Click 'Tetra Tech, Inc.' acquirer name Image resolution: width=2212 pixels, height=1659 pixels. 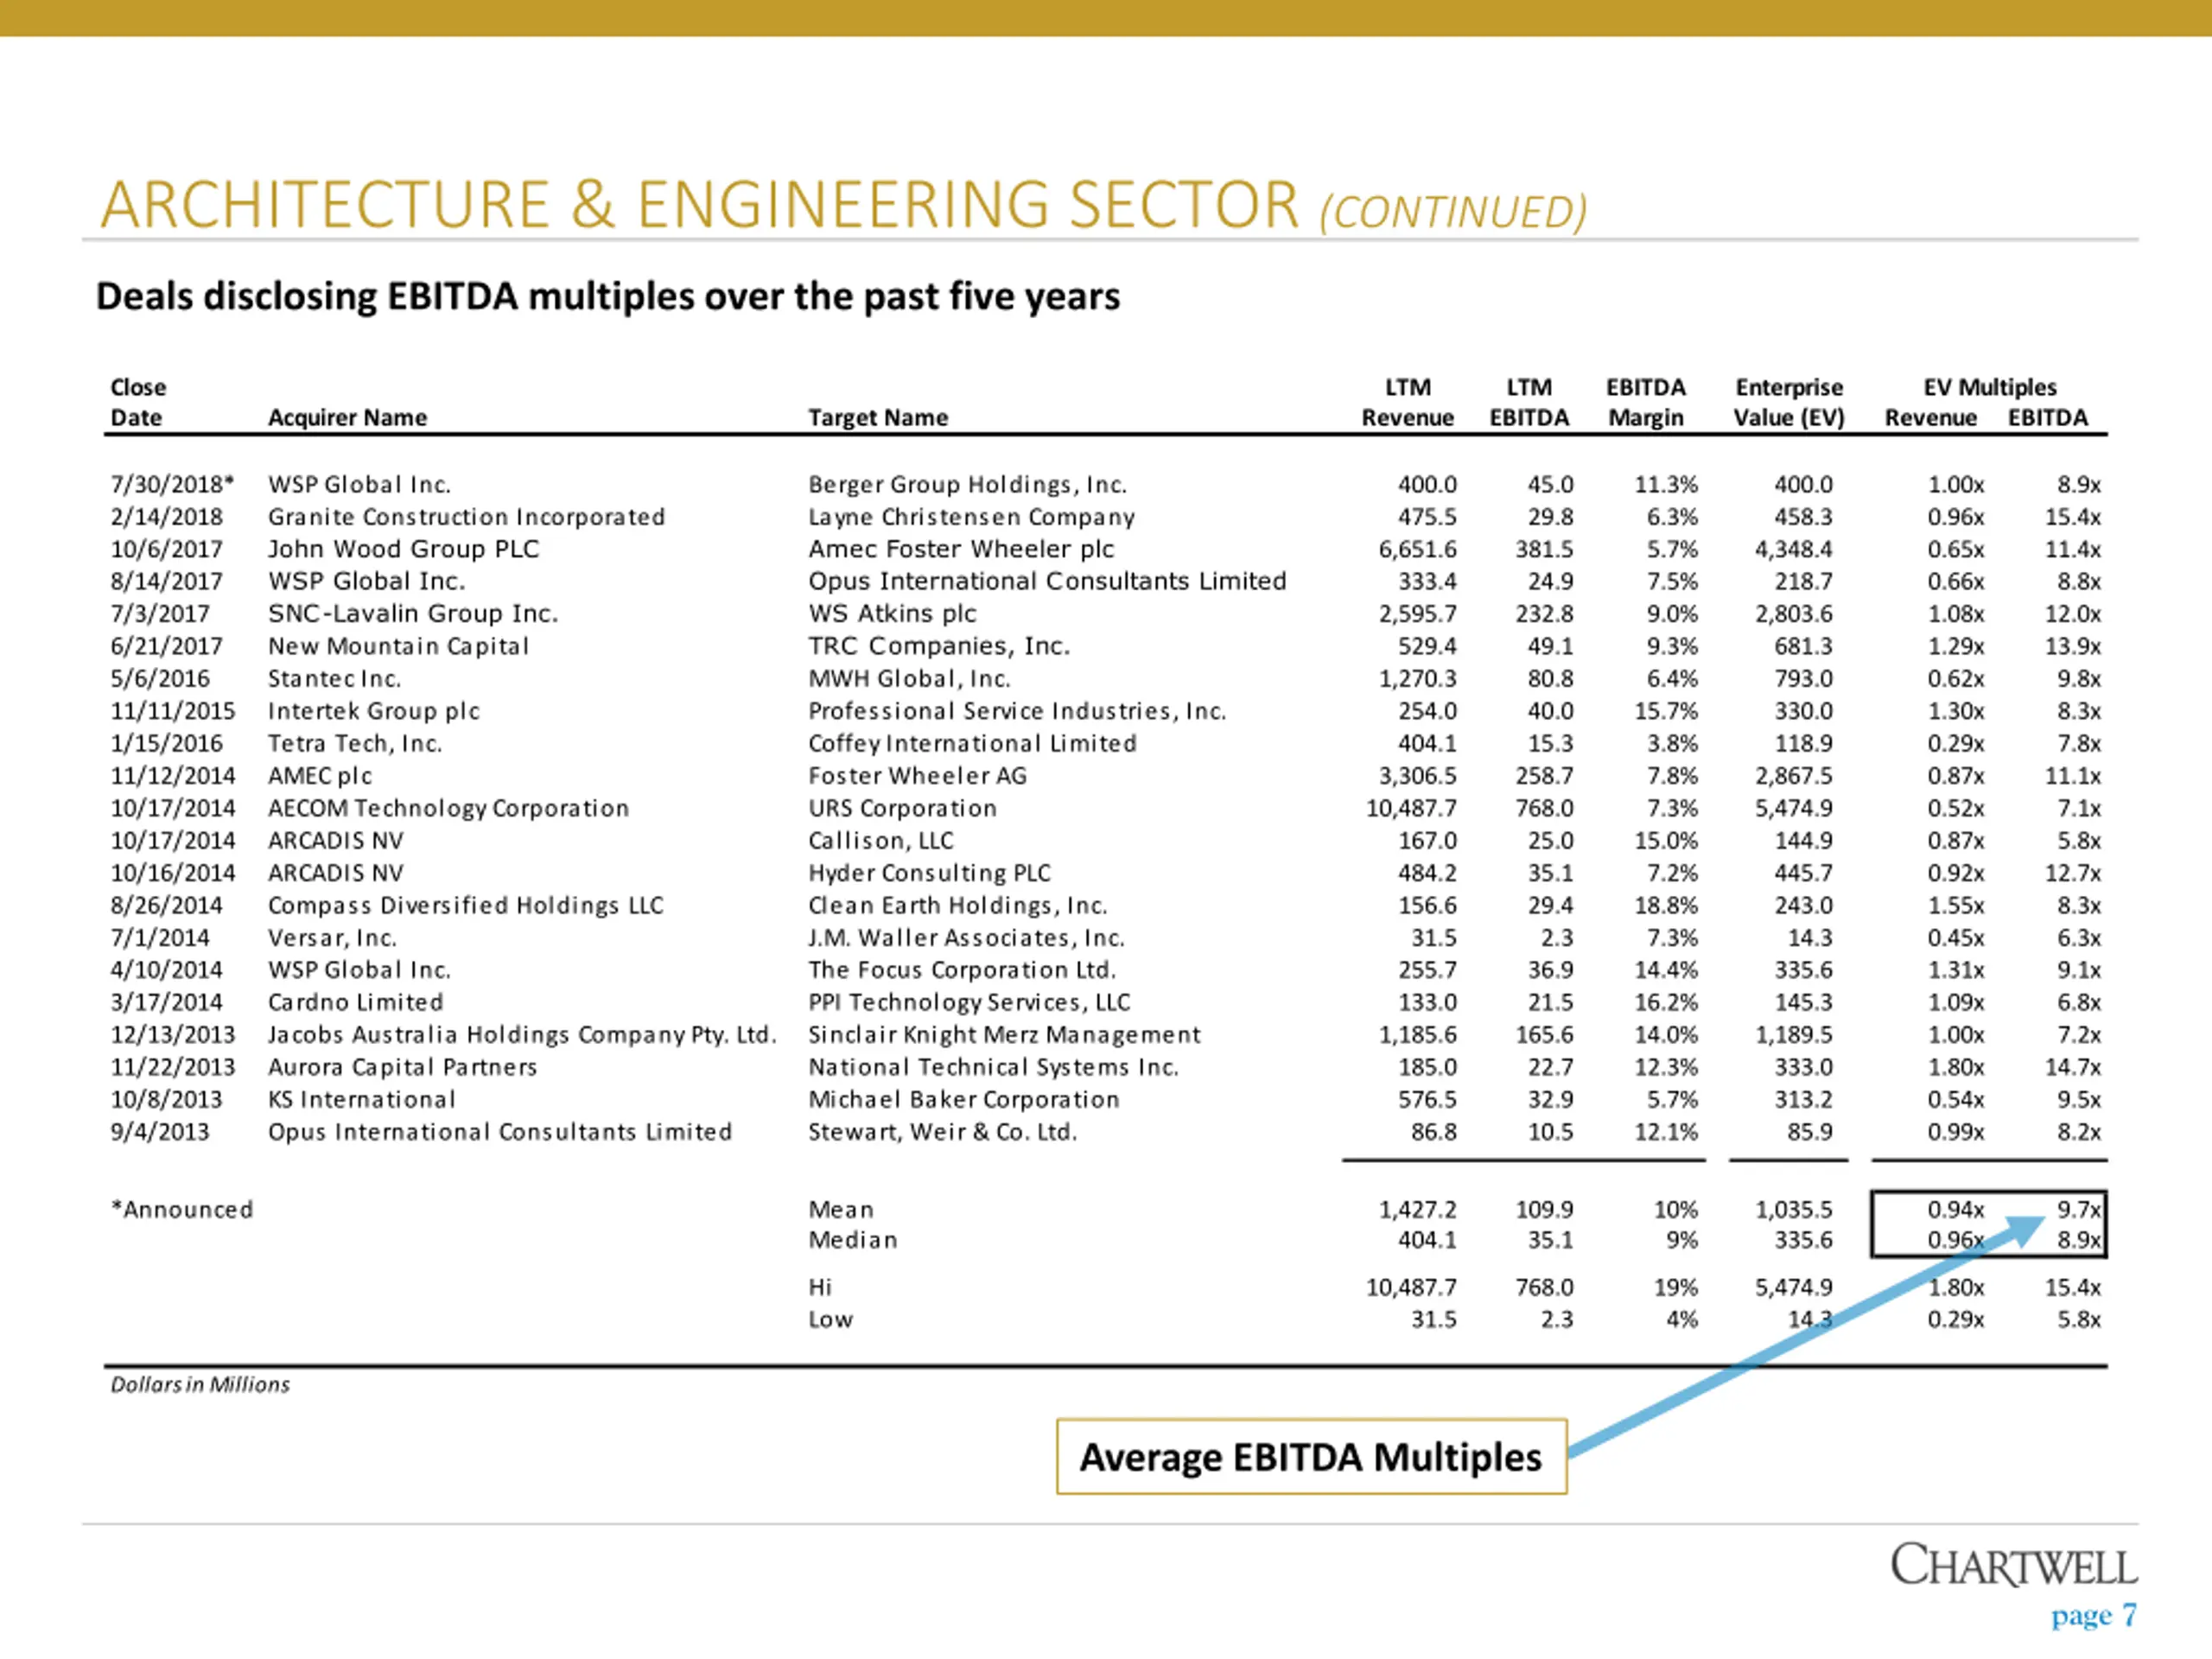click(355, 743)
